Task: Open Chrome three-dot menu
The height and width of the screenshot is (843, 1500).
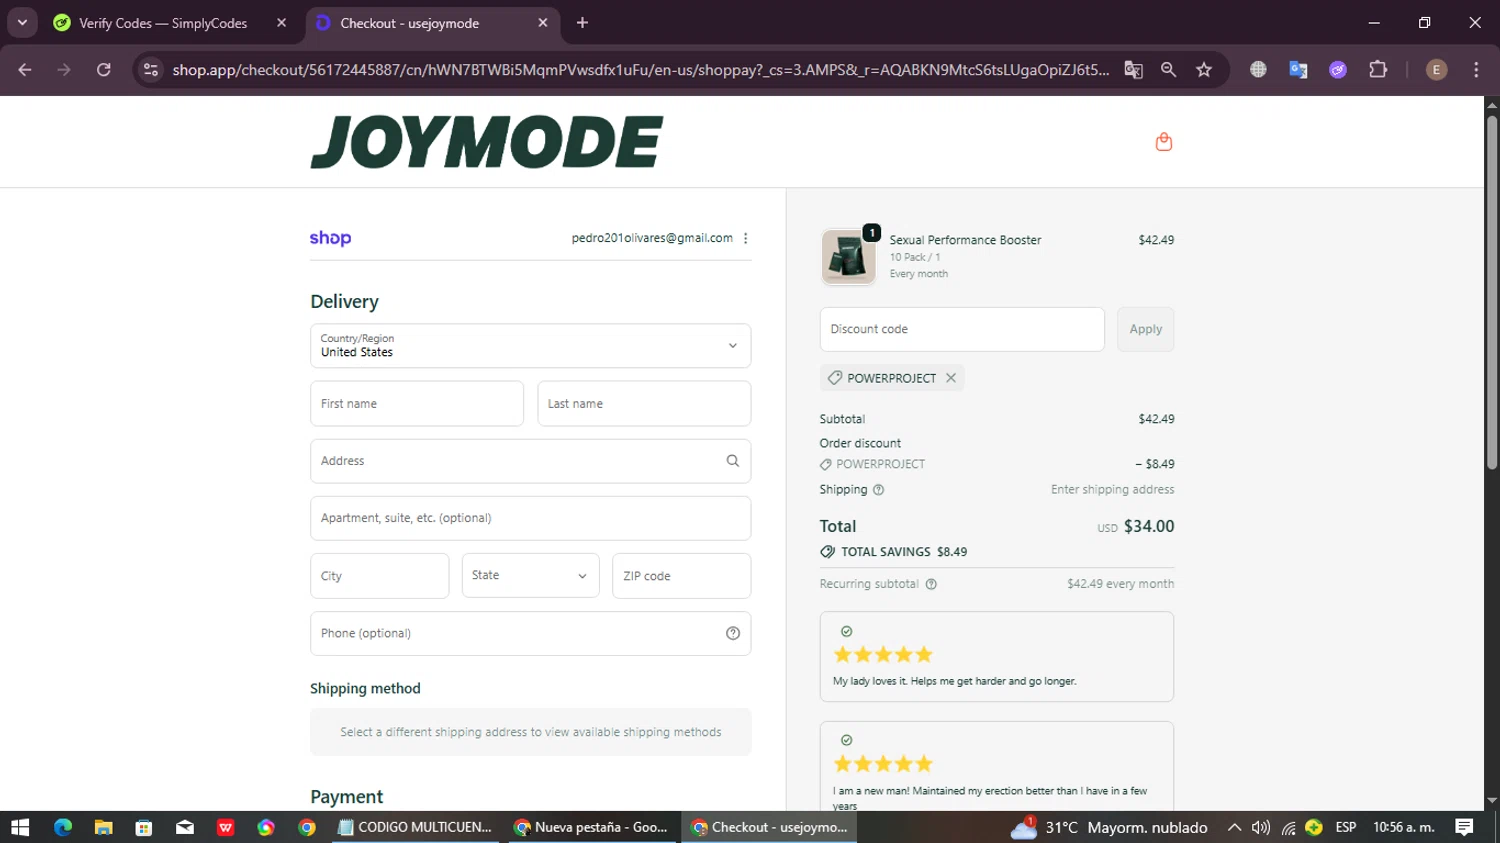Action: click(1476, 70)
